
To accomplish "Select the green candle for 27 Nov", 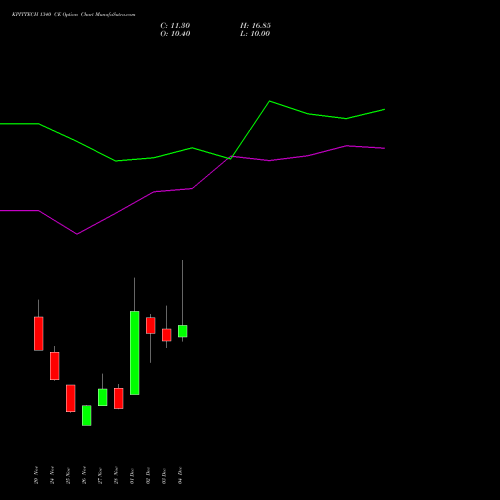I will point(103,397).
